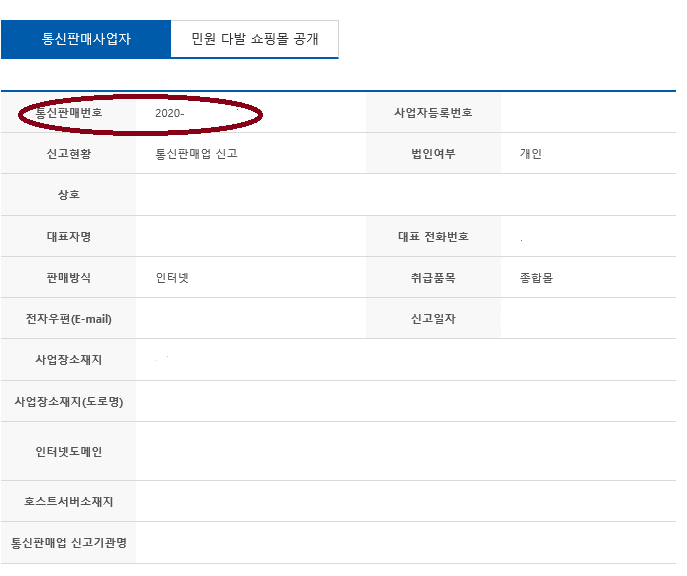687x576 pixels.
Task: Click the 통신판매번호 label
Action: click(x=69, y=113)
